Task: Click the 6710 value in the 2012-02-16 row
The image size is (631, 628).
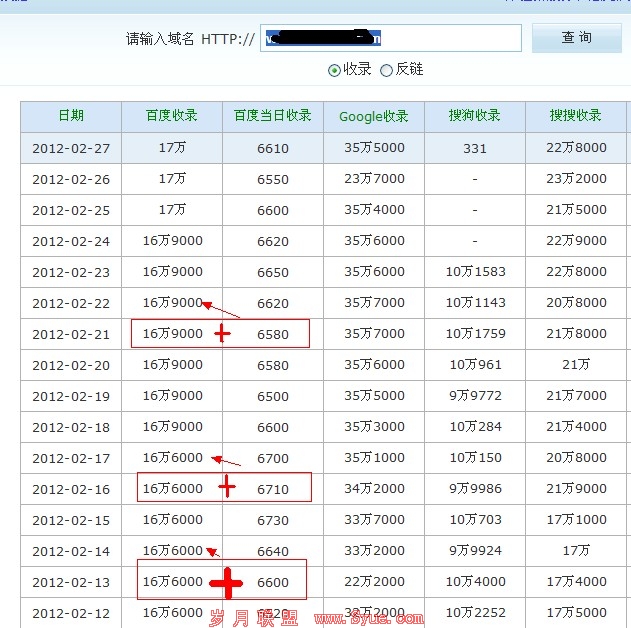Action: [273, 489]
